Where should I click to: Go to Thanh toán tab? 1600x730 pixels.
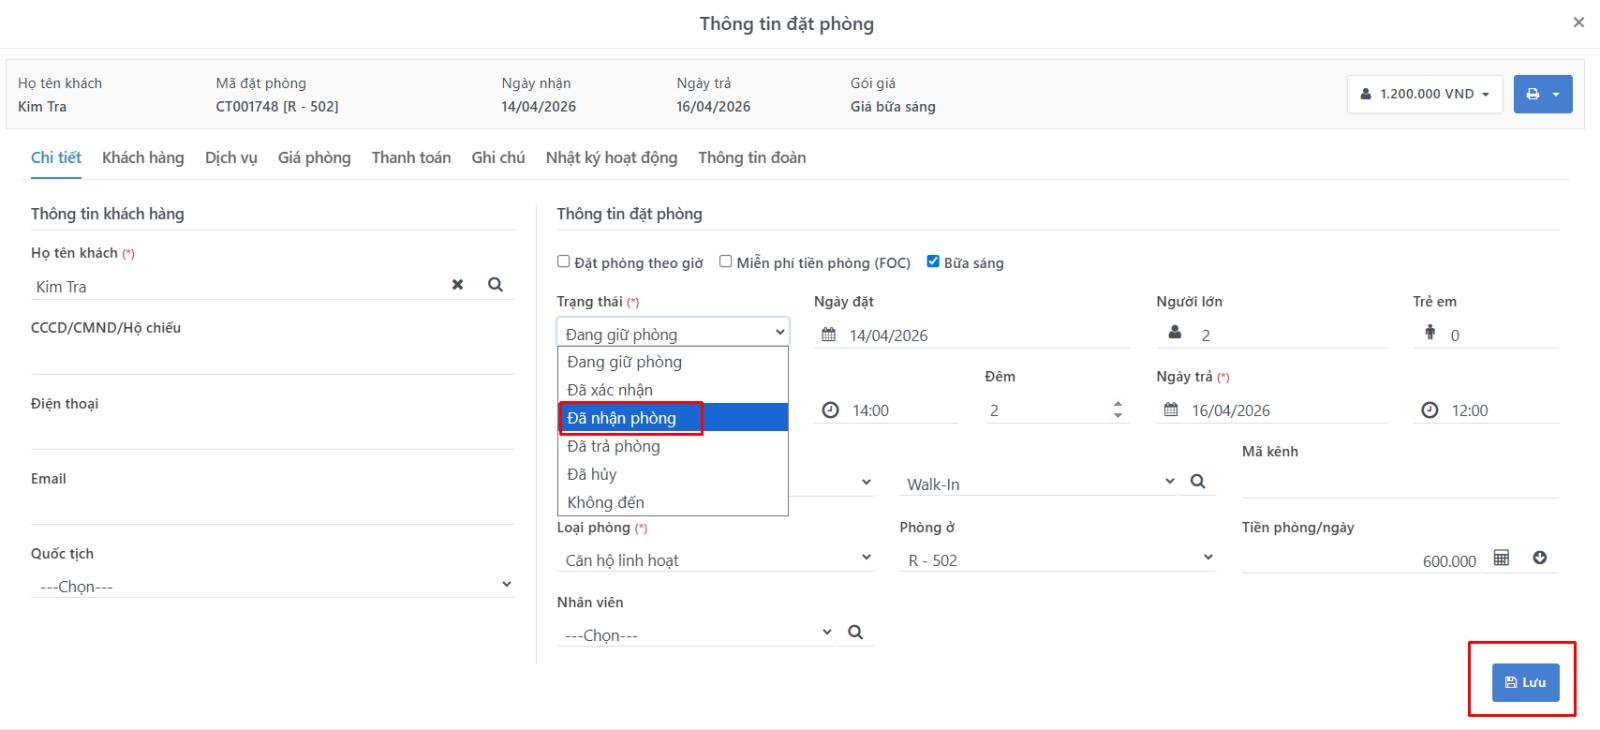pyautogui.click(x=411, y=158)
